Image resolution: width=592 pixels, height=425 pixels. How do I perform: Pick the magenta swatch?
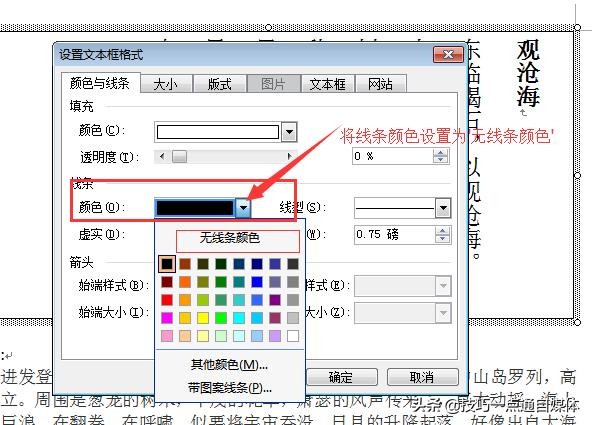167,318
